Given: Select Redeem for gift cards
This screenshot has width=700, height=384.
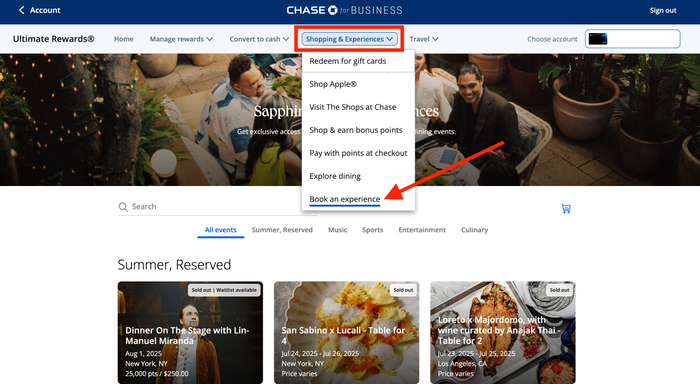Looking at the screenshot, I should coord(348,61).
